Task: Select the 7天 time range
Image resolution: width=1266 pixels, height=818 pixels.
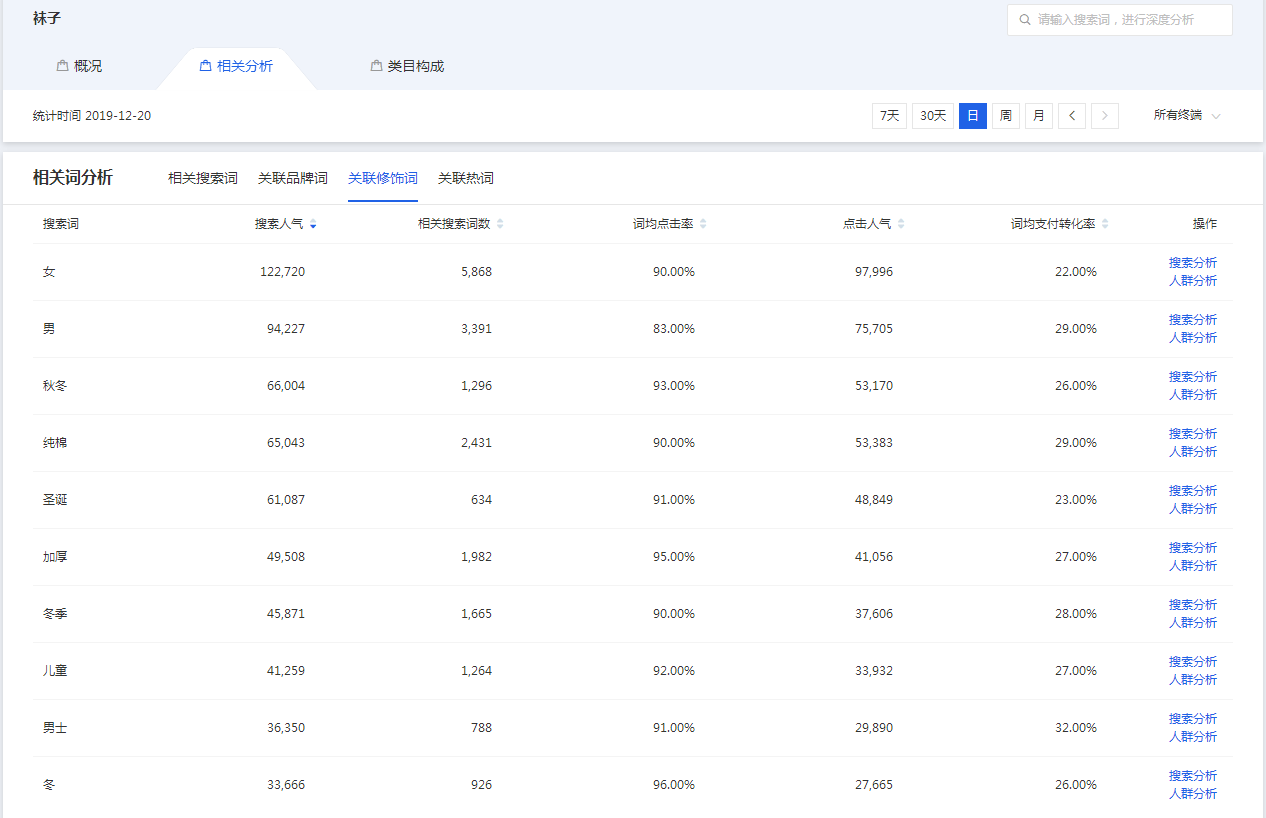Action: [890, 116]
